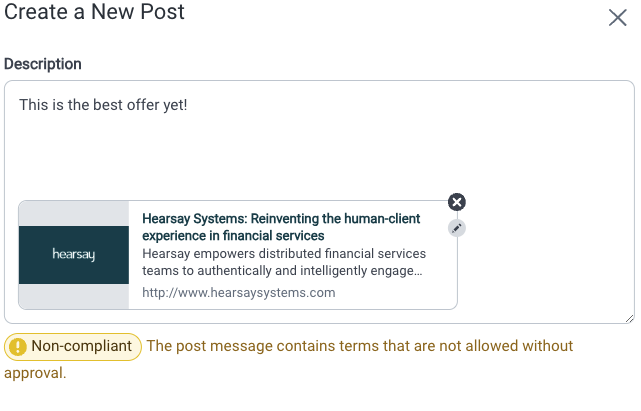Viewport: 641px width, 411px height.
Task: Click gray strip above hearsay logo
Action: (x=74, y=213)
